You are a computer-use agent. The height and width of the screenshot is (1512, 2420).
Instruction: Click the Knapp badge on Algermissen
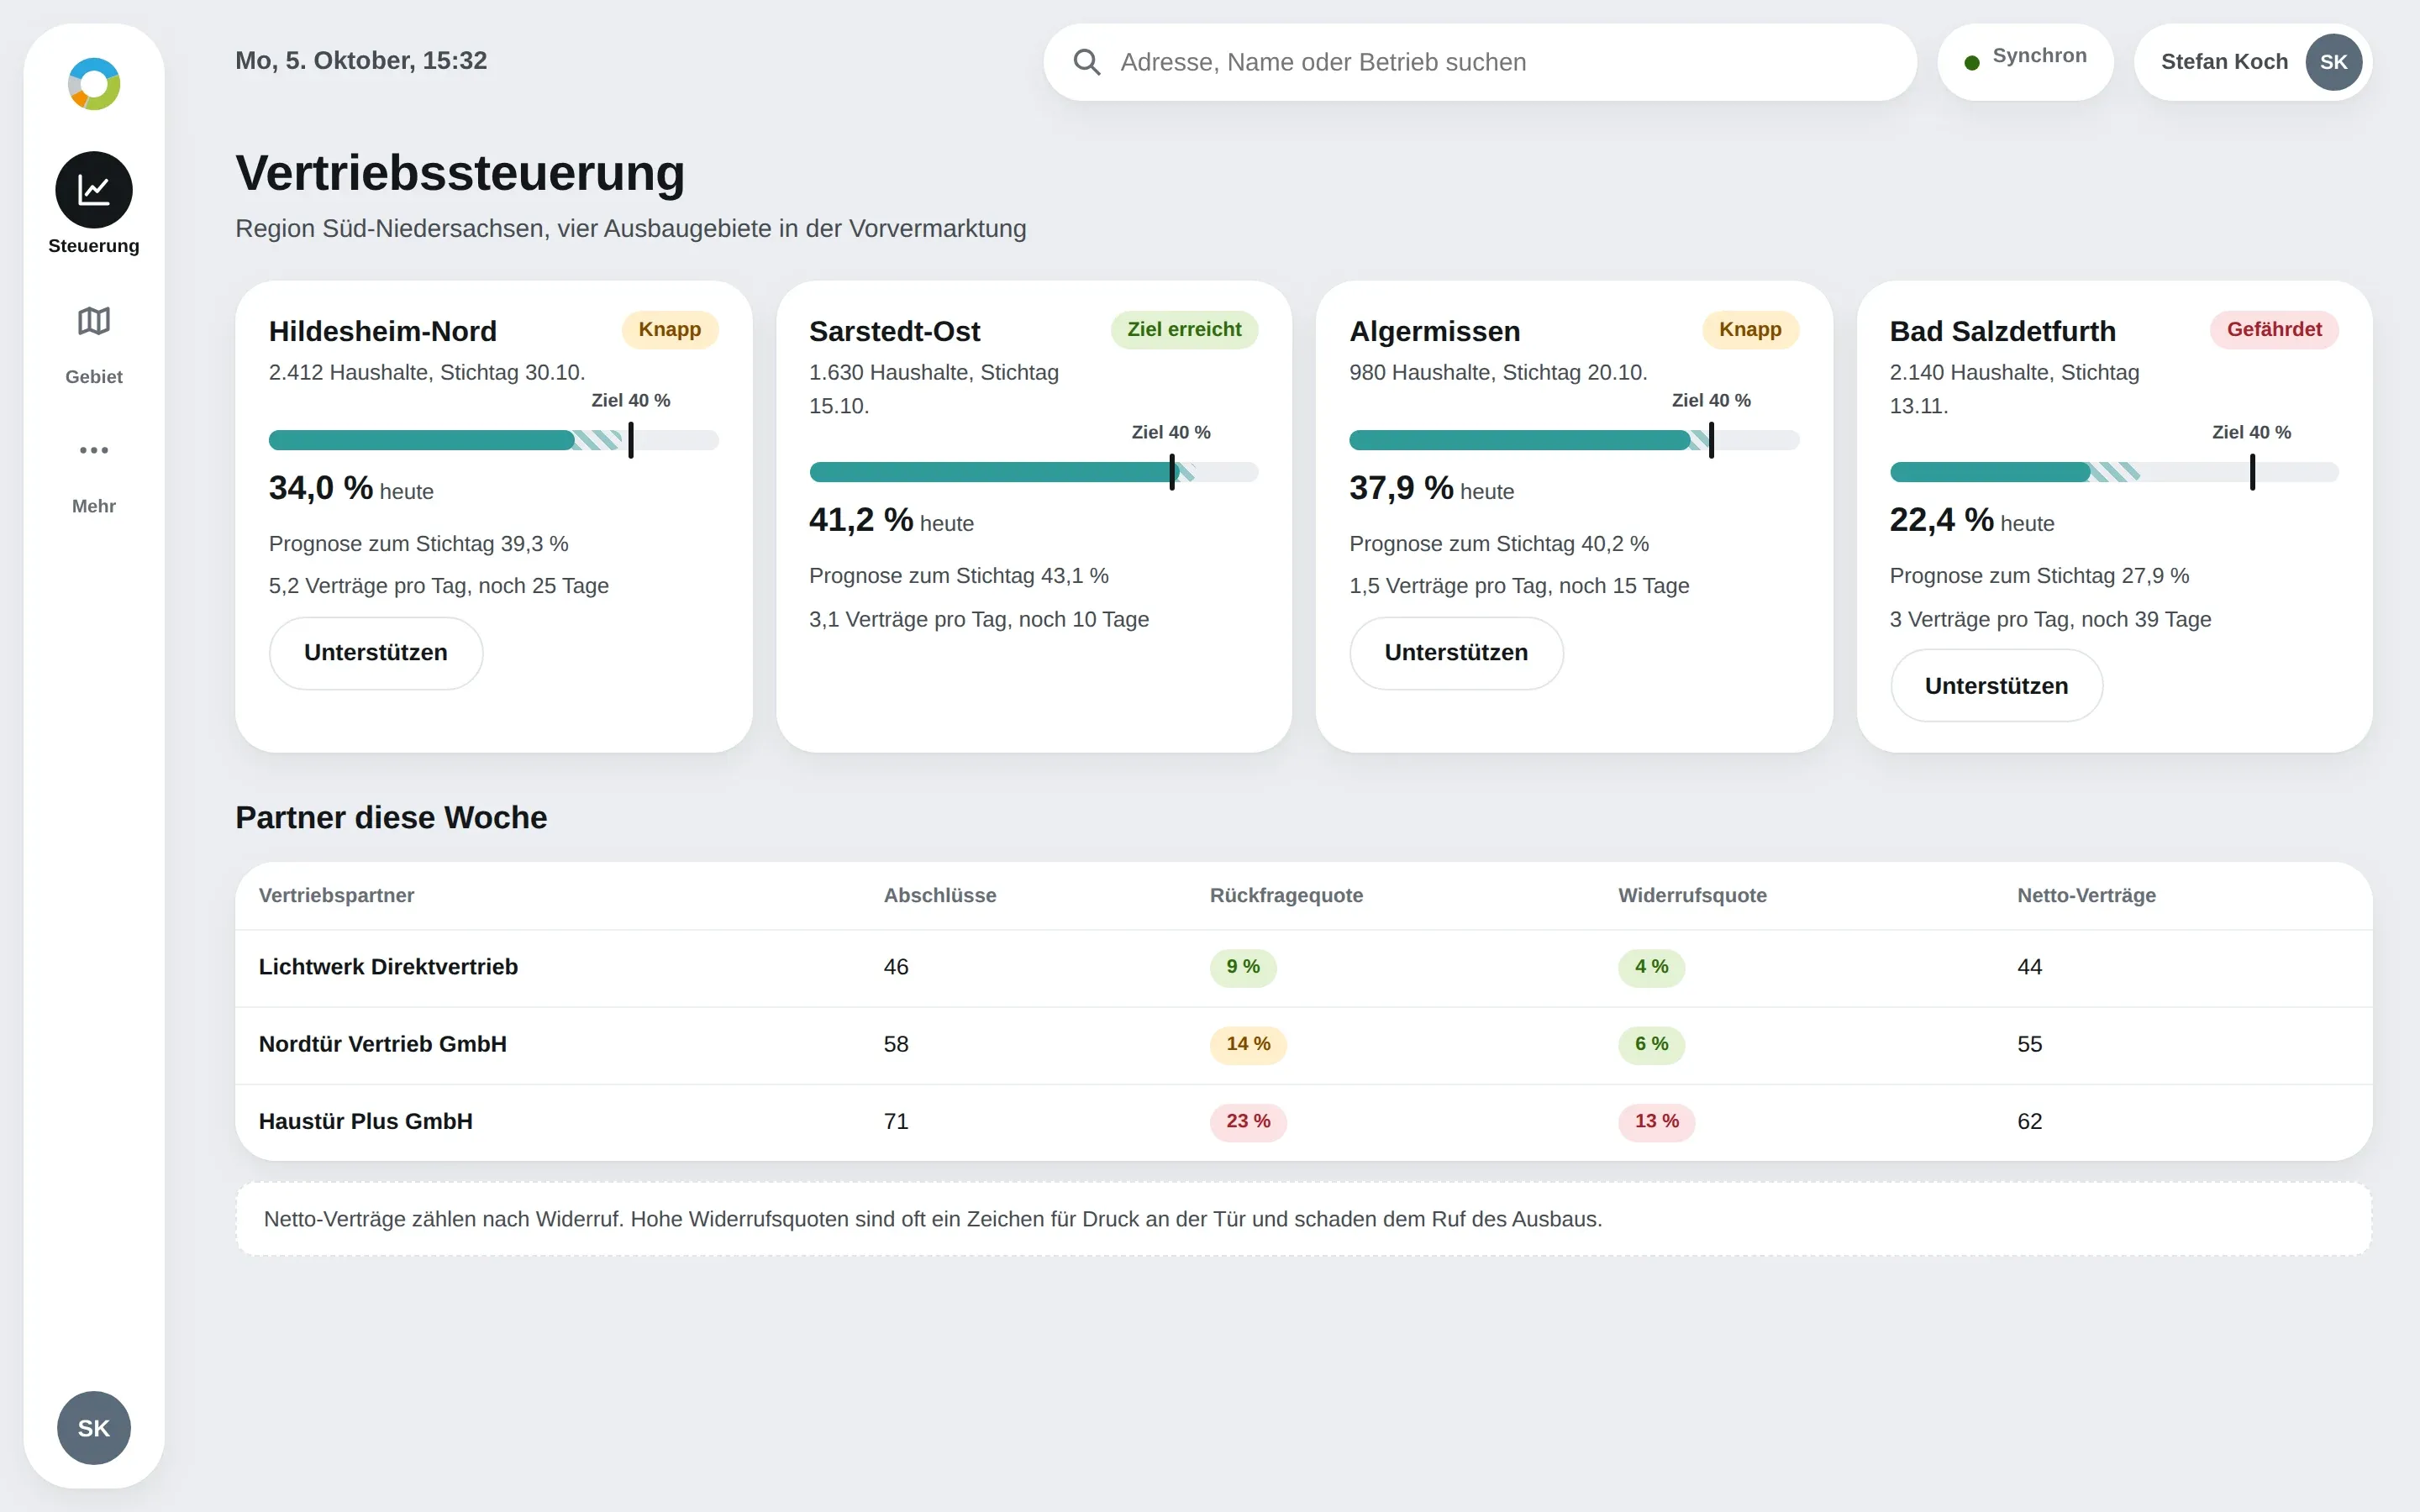1750,330
